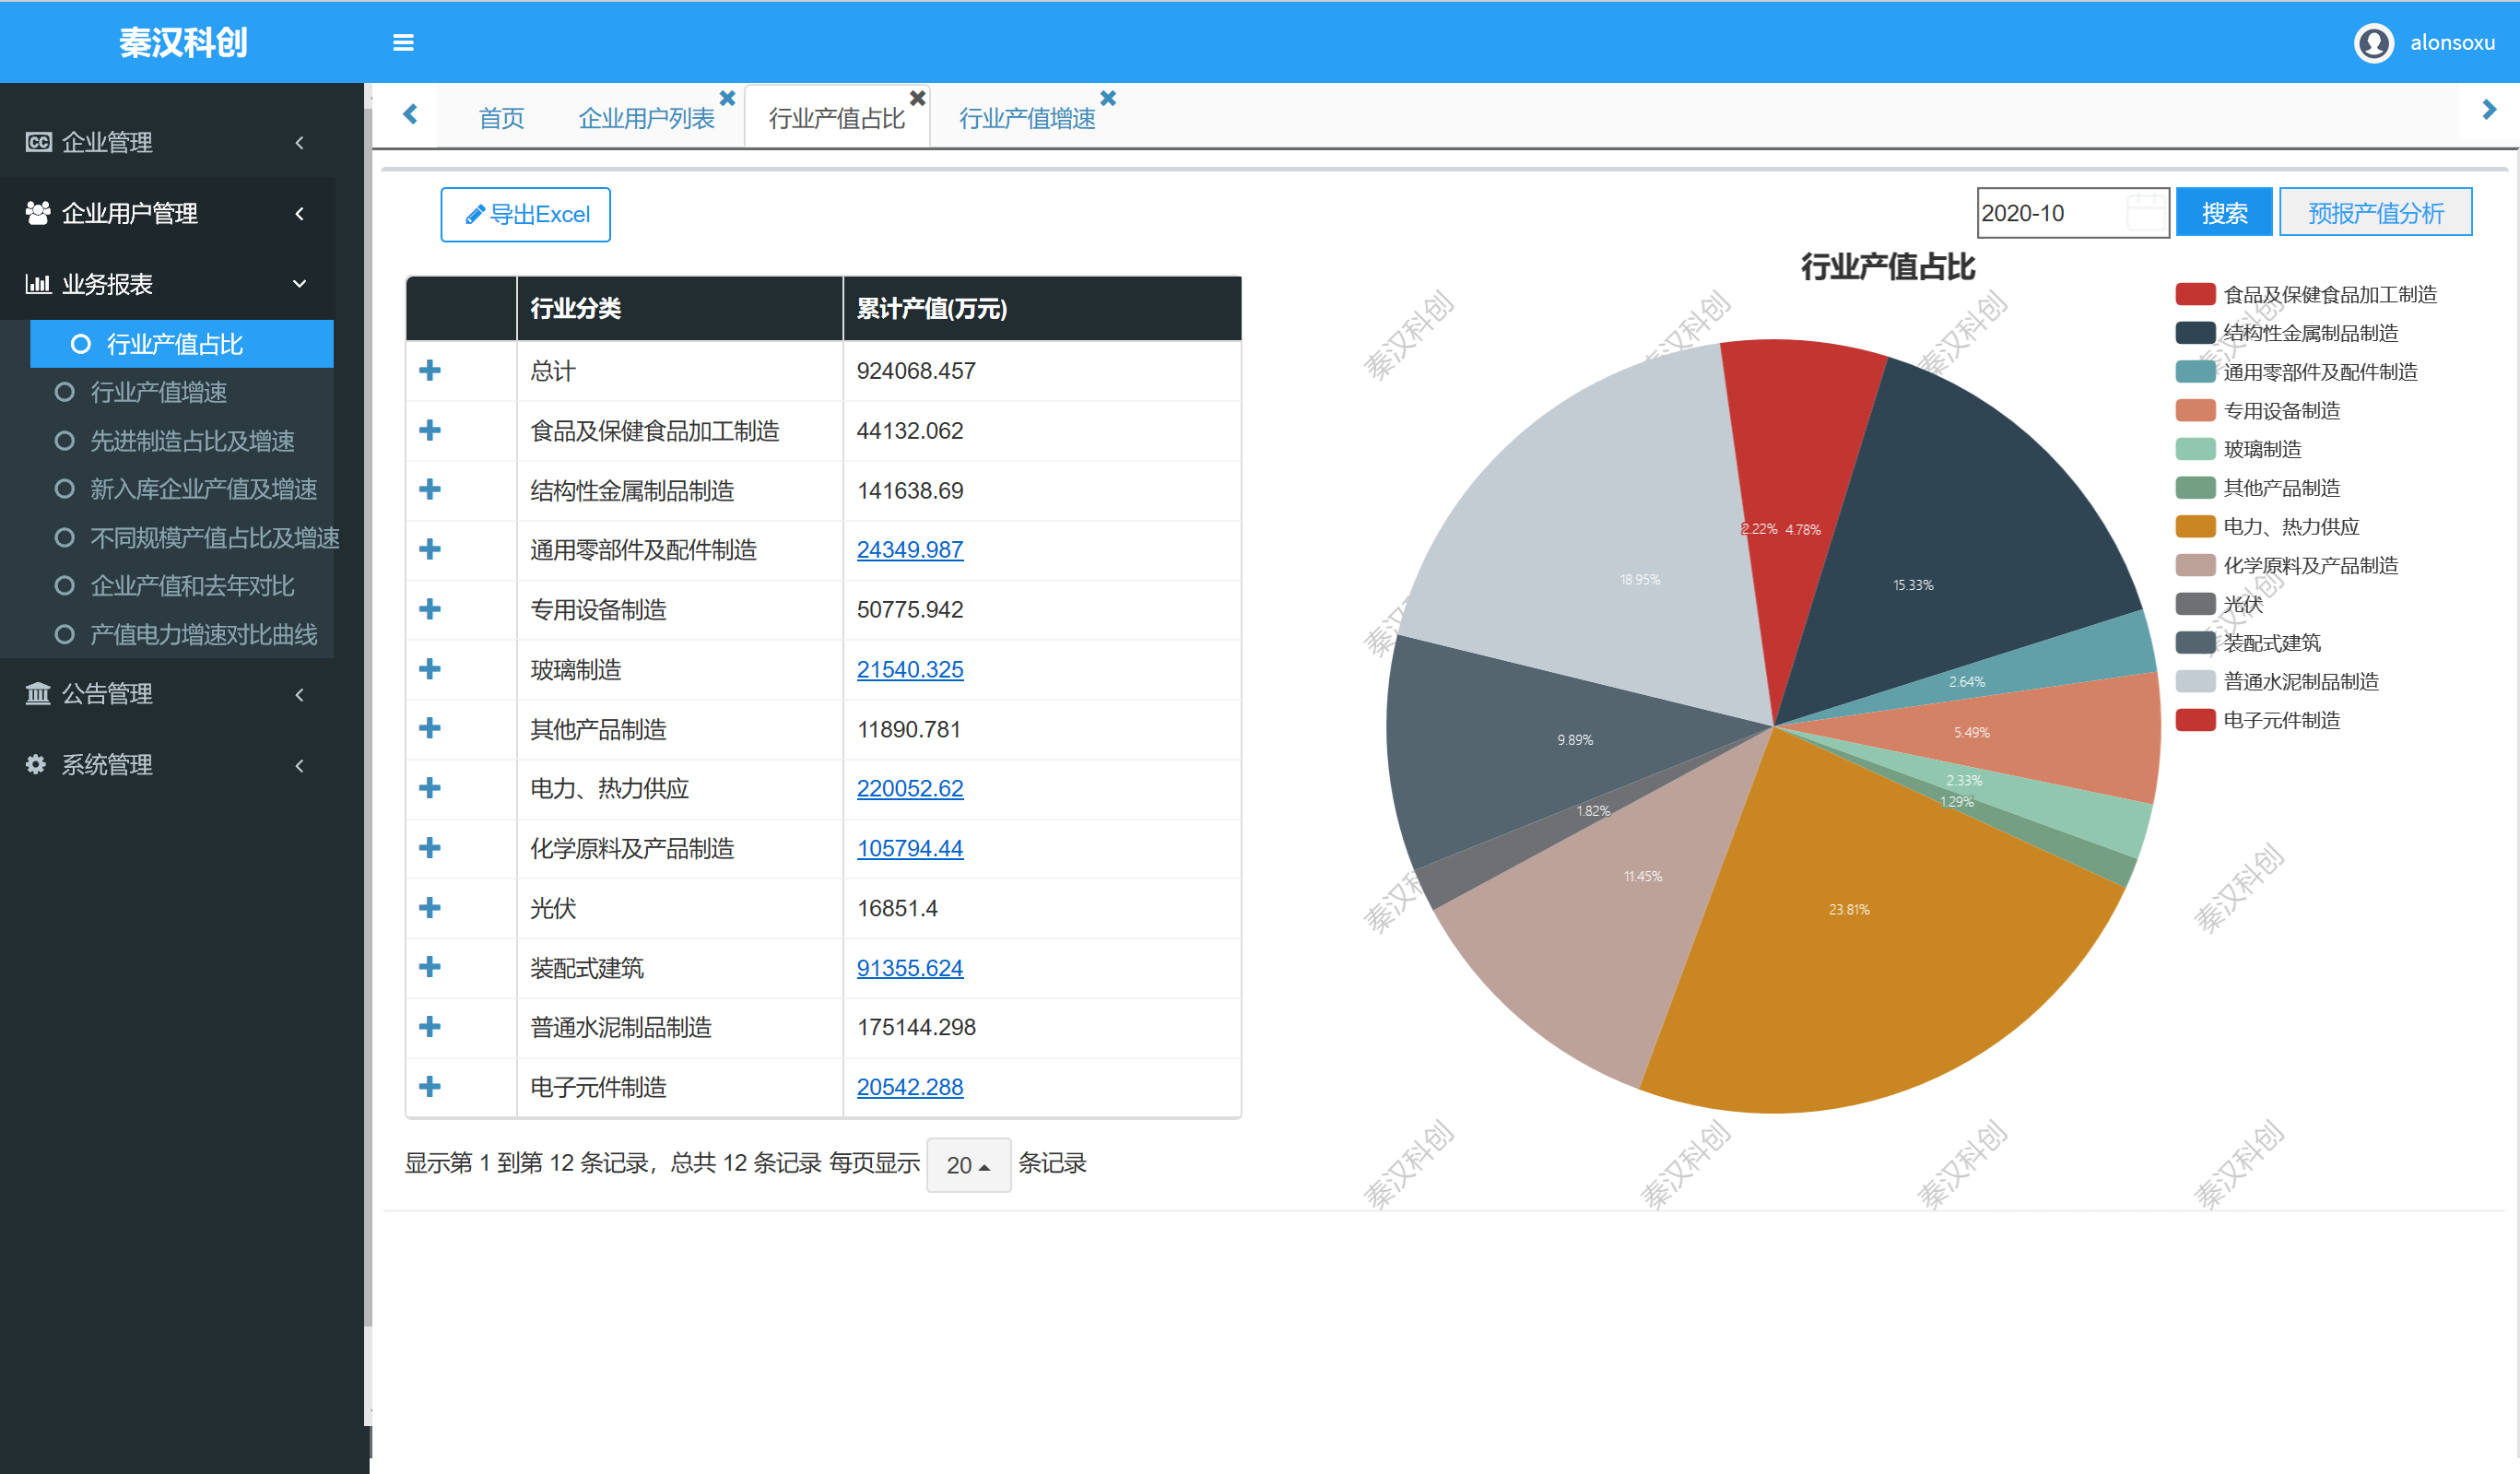
Task: Click the 普通水泥制品制造 grey legend swatch
Action: [2195, 681]
